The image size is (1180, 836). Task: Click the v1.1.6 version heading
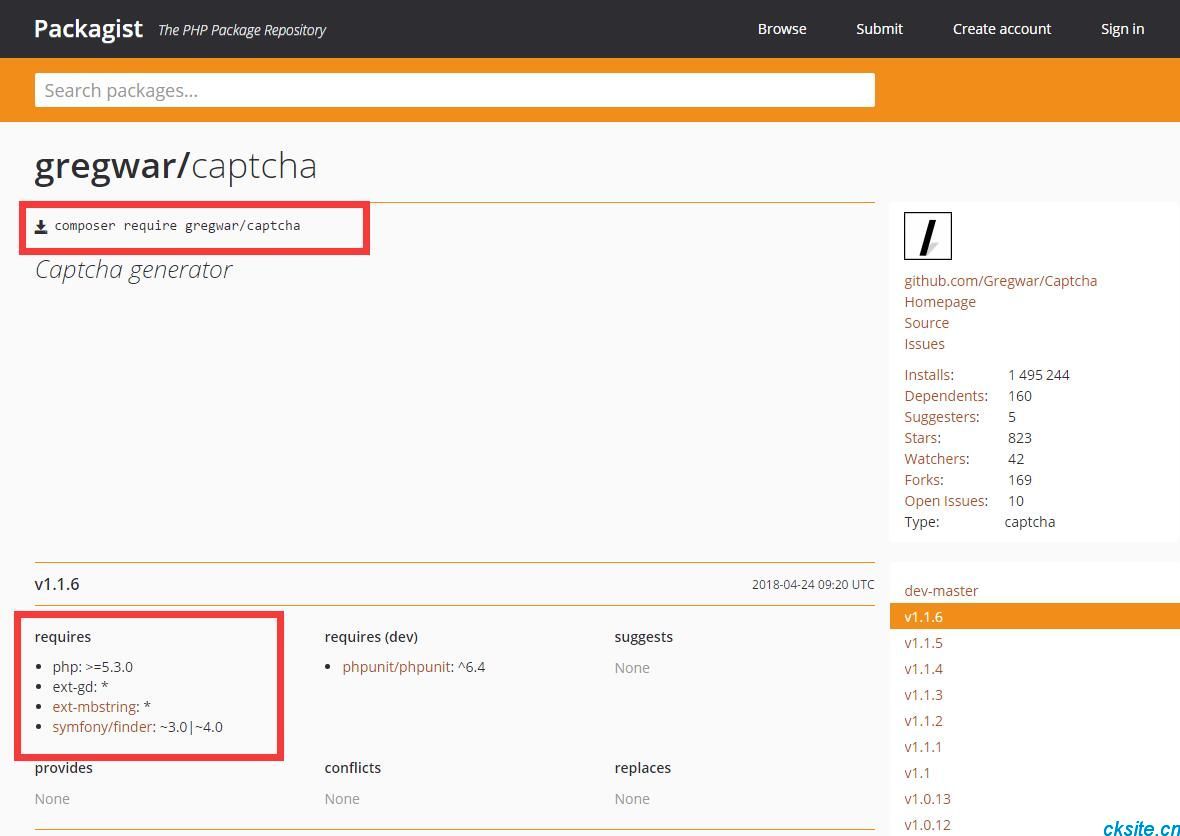coord(57,584)
